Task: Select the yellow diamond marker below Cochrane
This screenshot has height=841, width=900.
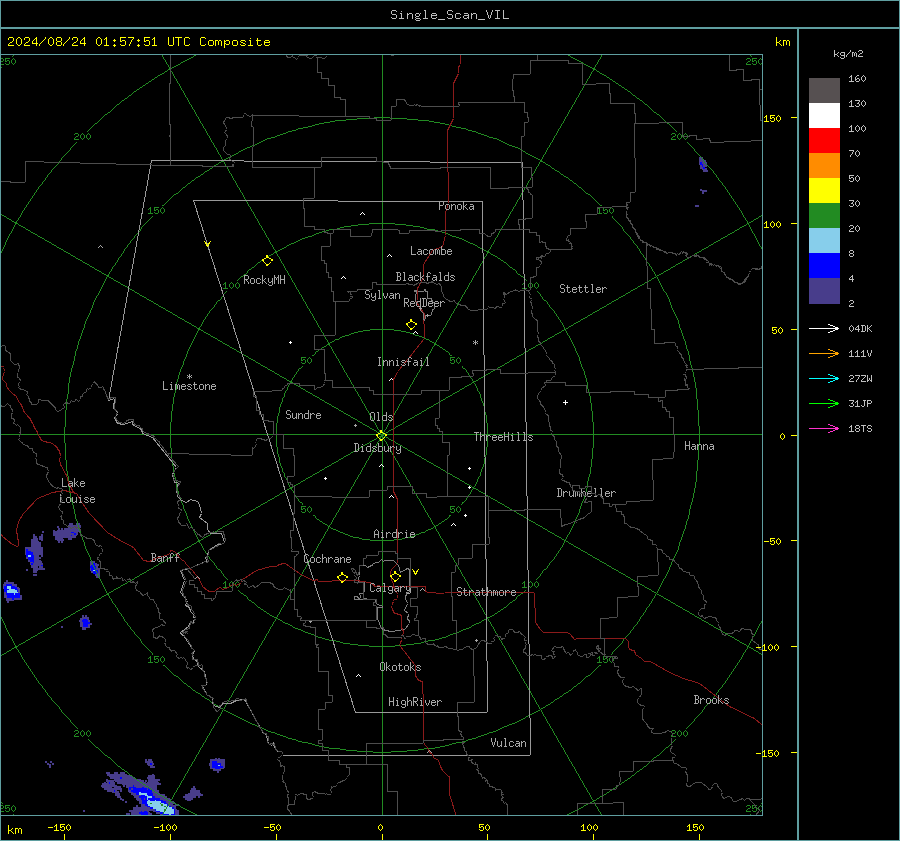Action: pos(342,578)
